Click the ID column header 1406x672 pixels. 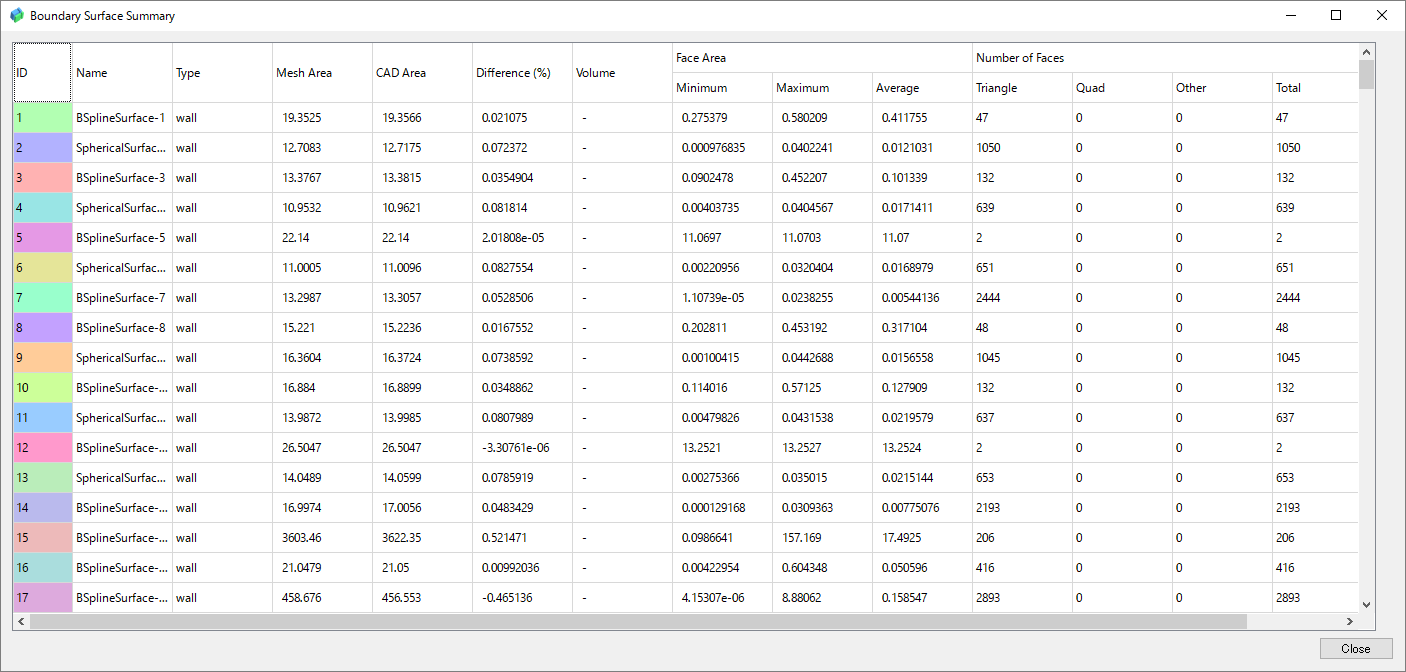click(42, 73)
